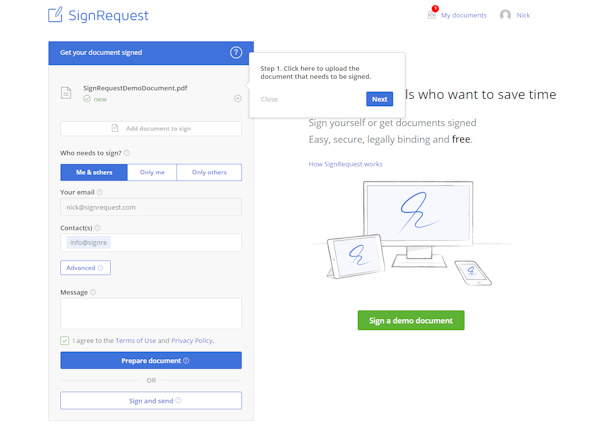Click inside the Message text box
The image size is (600, 443).
tap(151, 313)
